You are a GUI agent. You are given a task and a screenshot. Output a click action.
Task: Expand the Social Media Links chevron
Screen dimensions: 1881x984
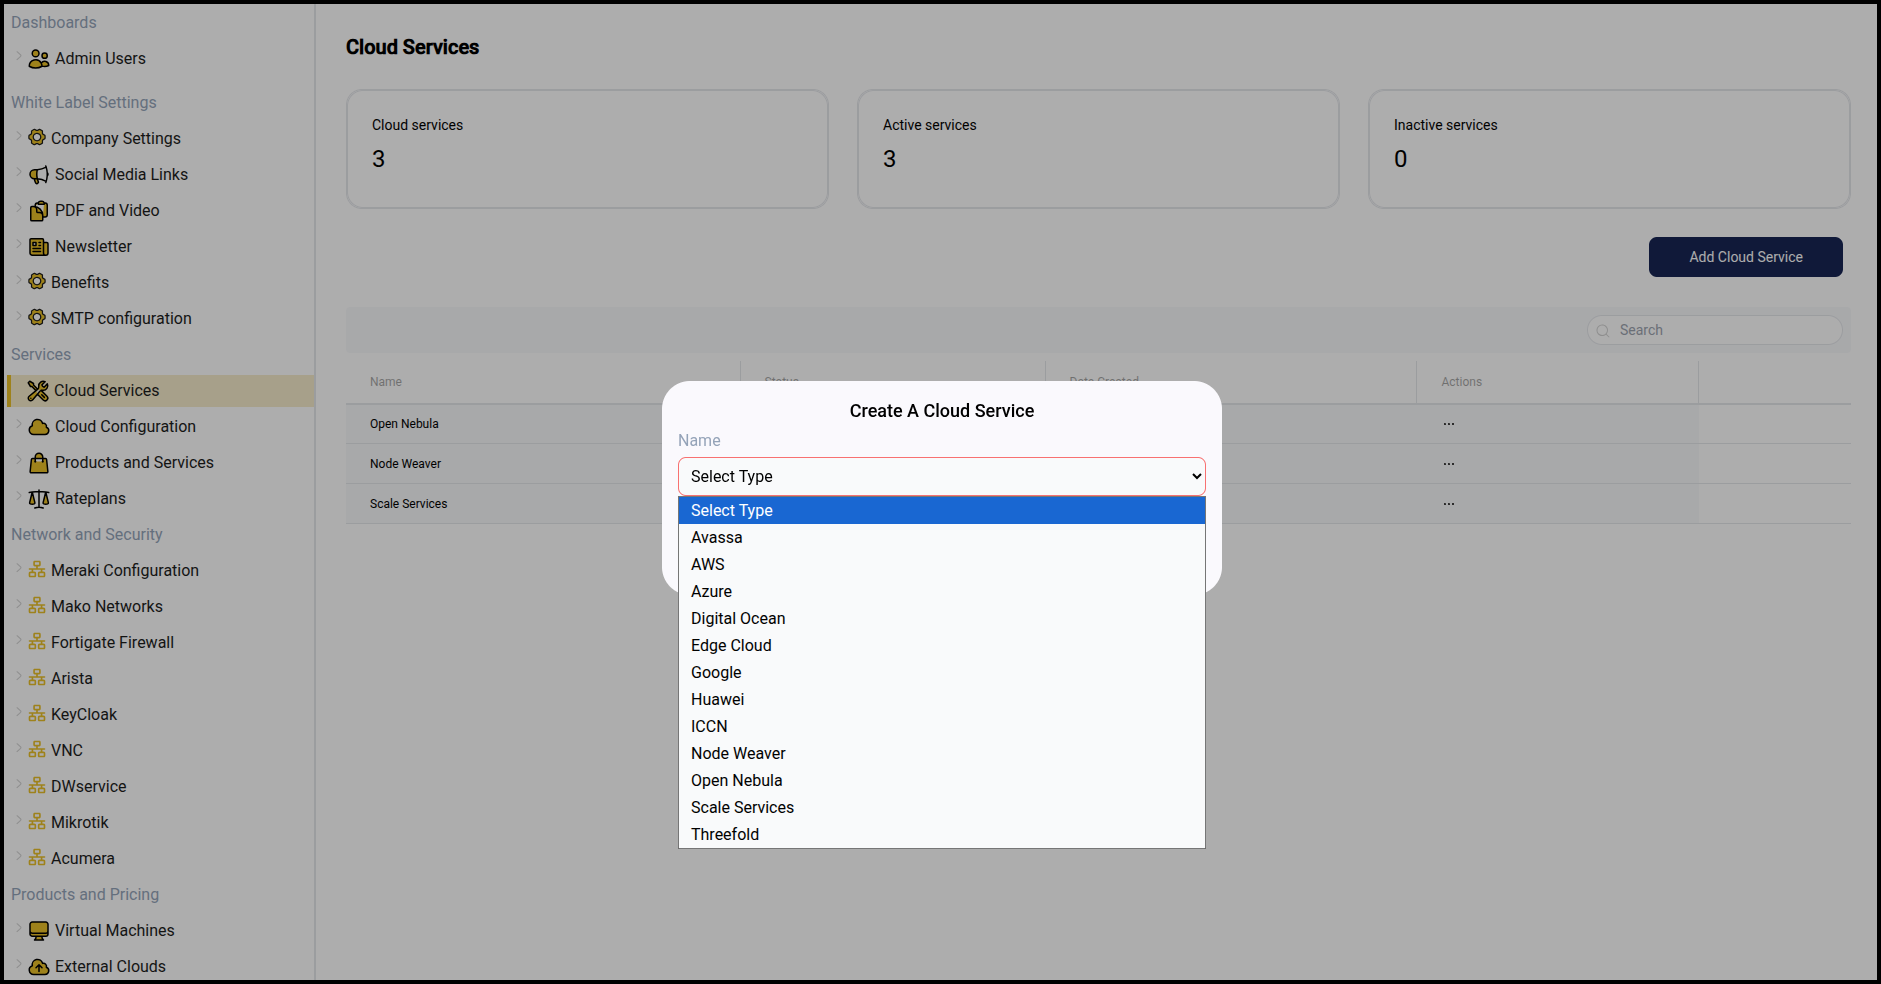click(x=19, y=173)
